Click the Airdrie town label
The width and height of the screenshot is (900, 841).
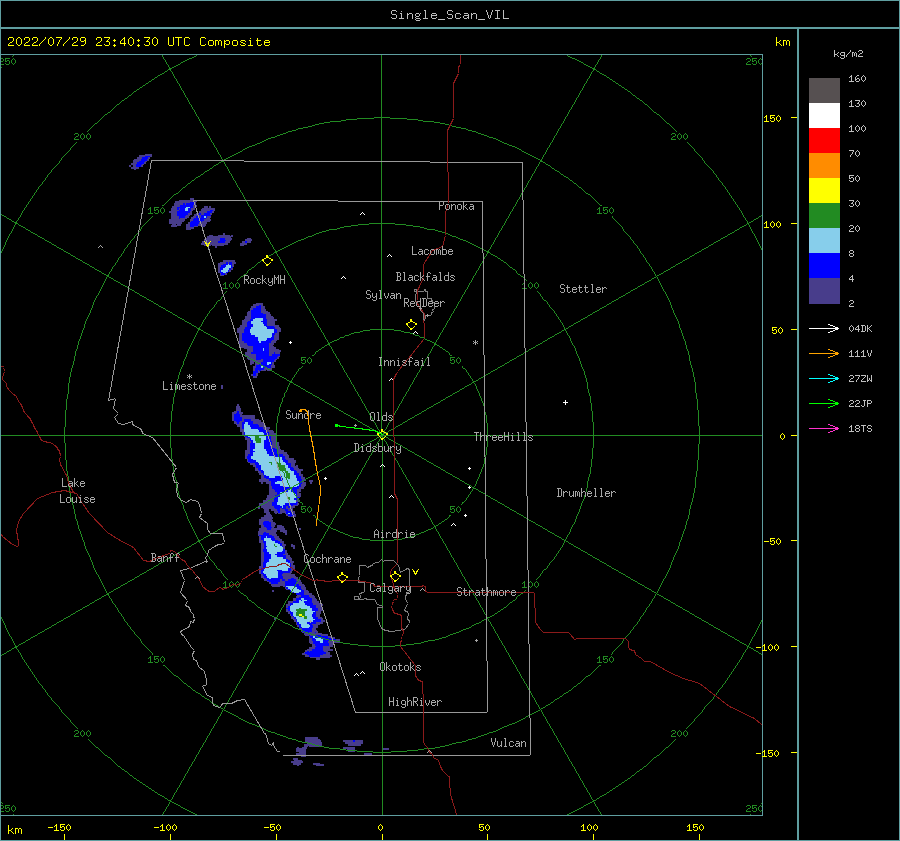[x=394, y=534]
